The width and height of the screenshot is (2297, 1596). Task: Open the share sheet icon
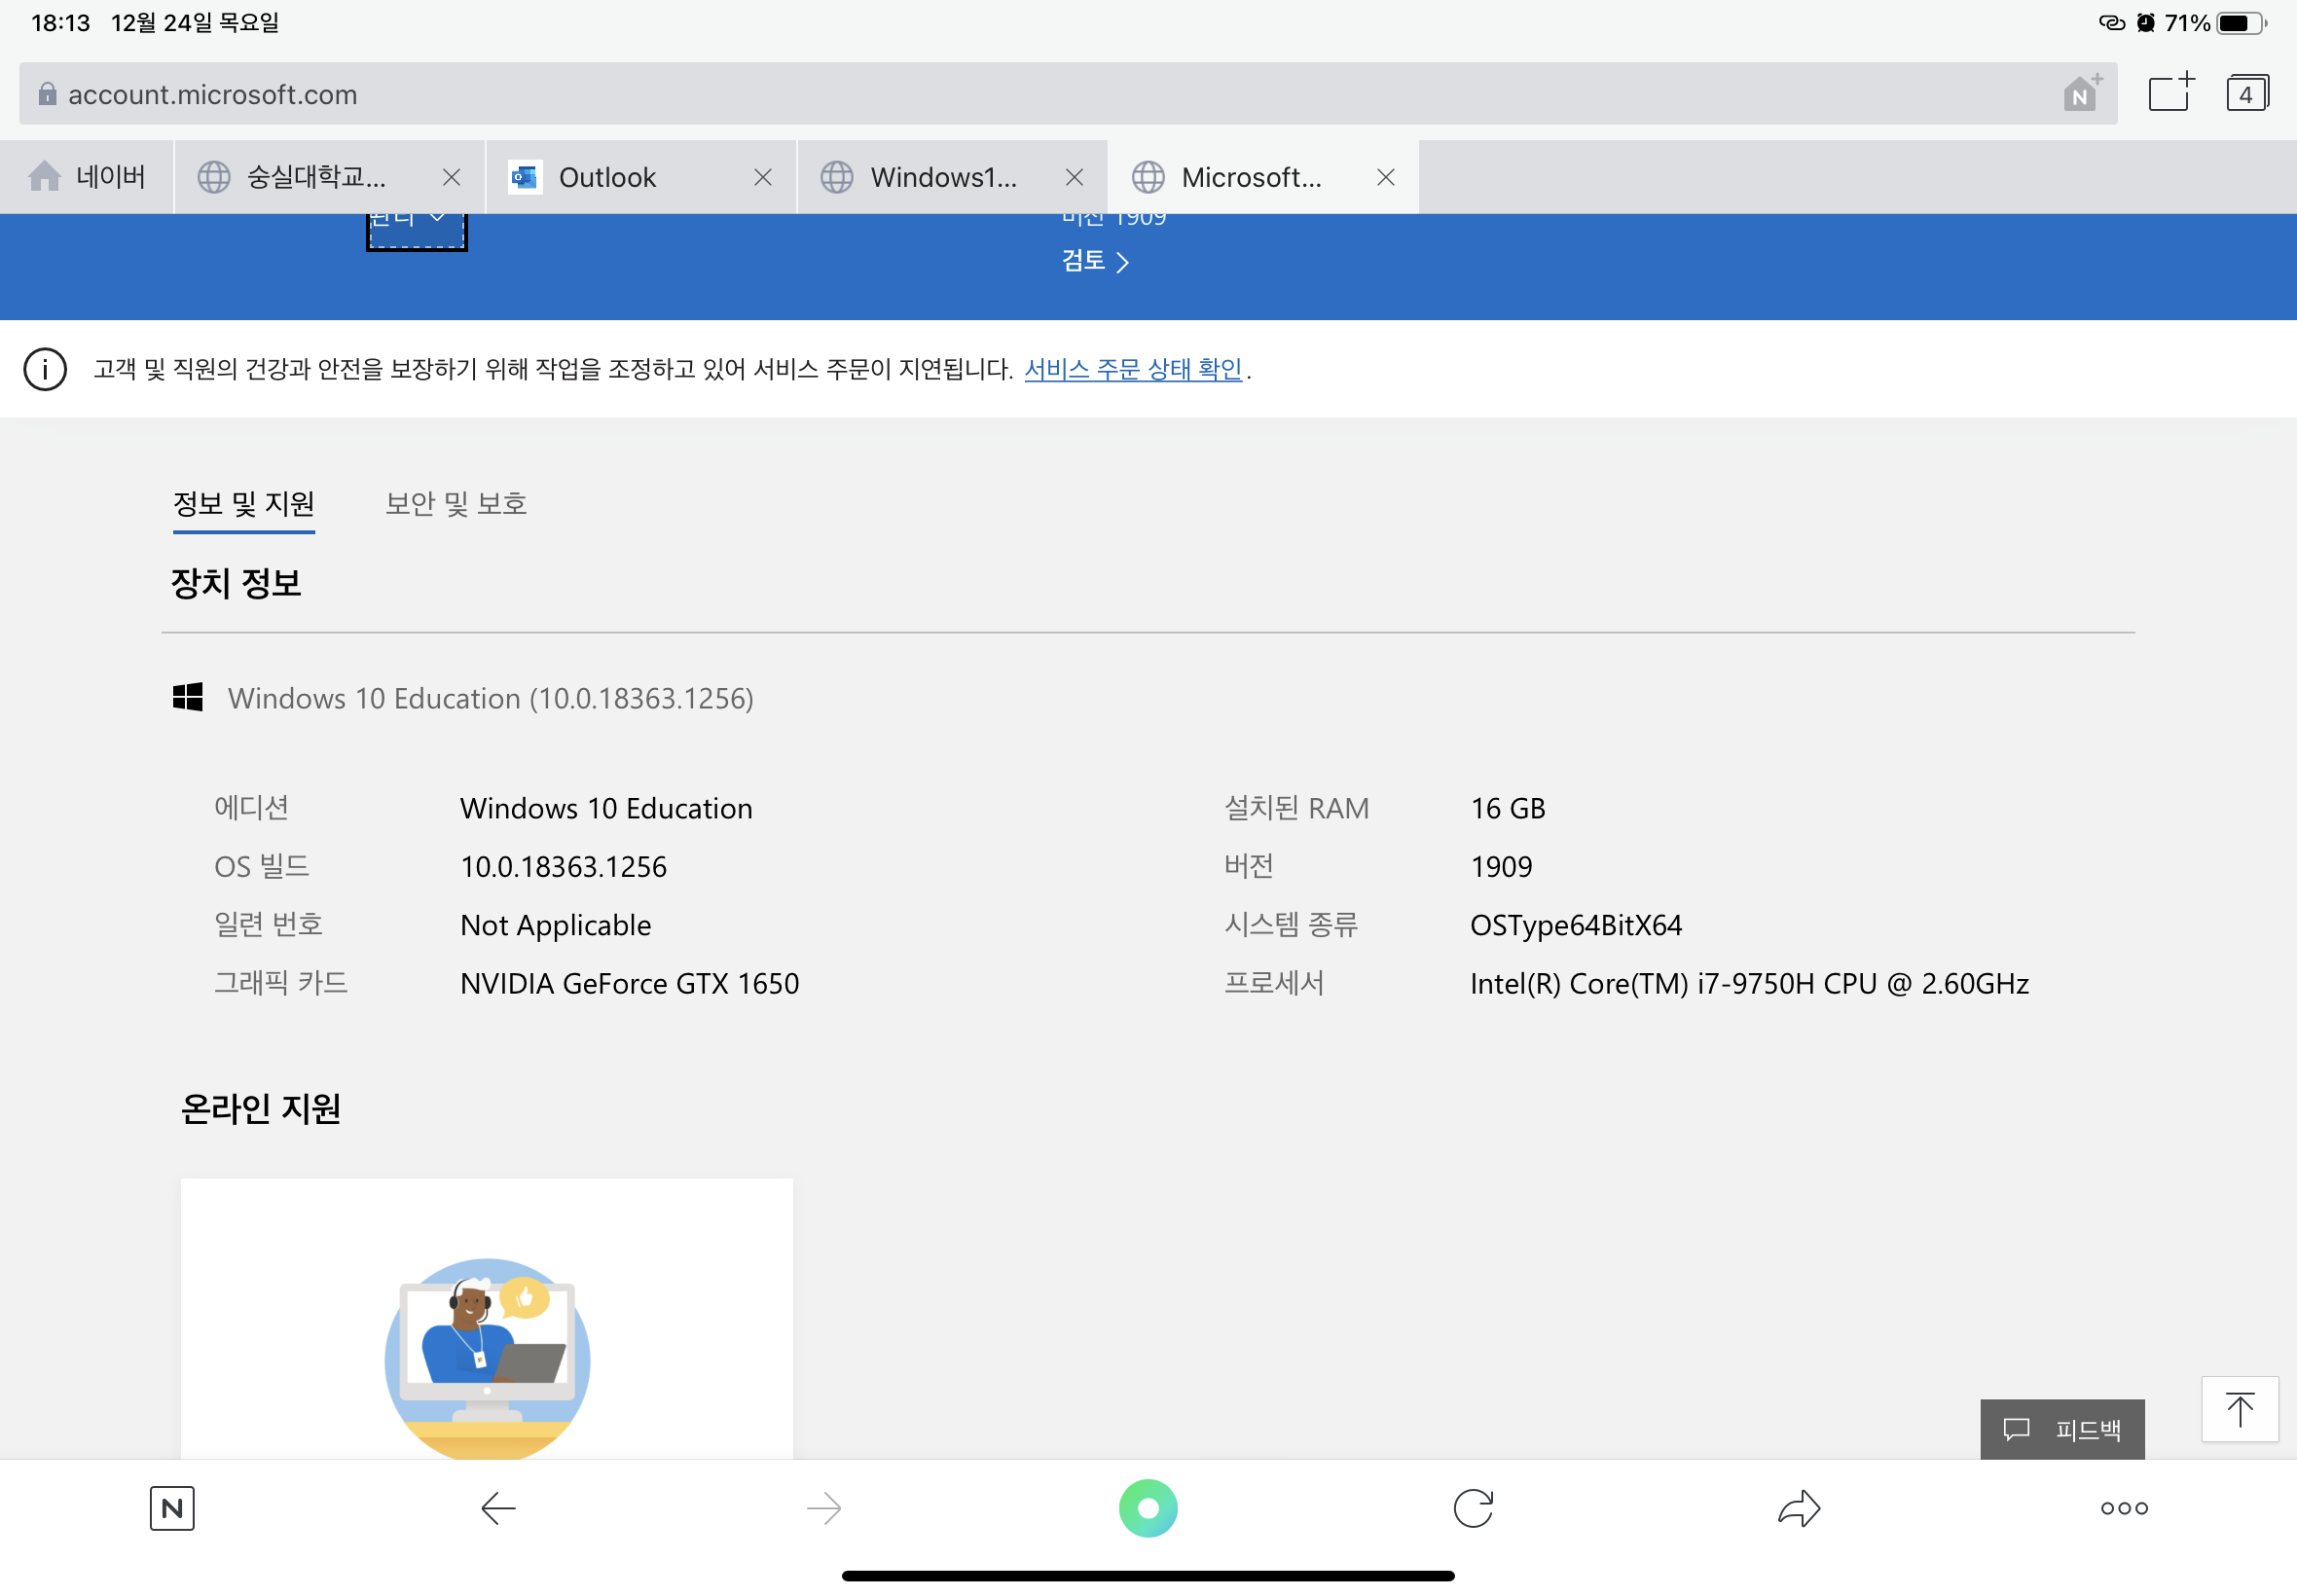coord(1798,1508)
